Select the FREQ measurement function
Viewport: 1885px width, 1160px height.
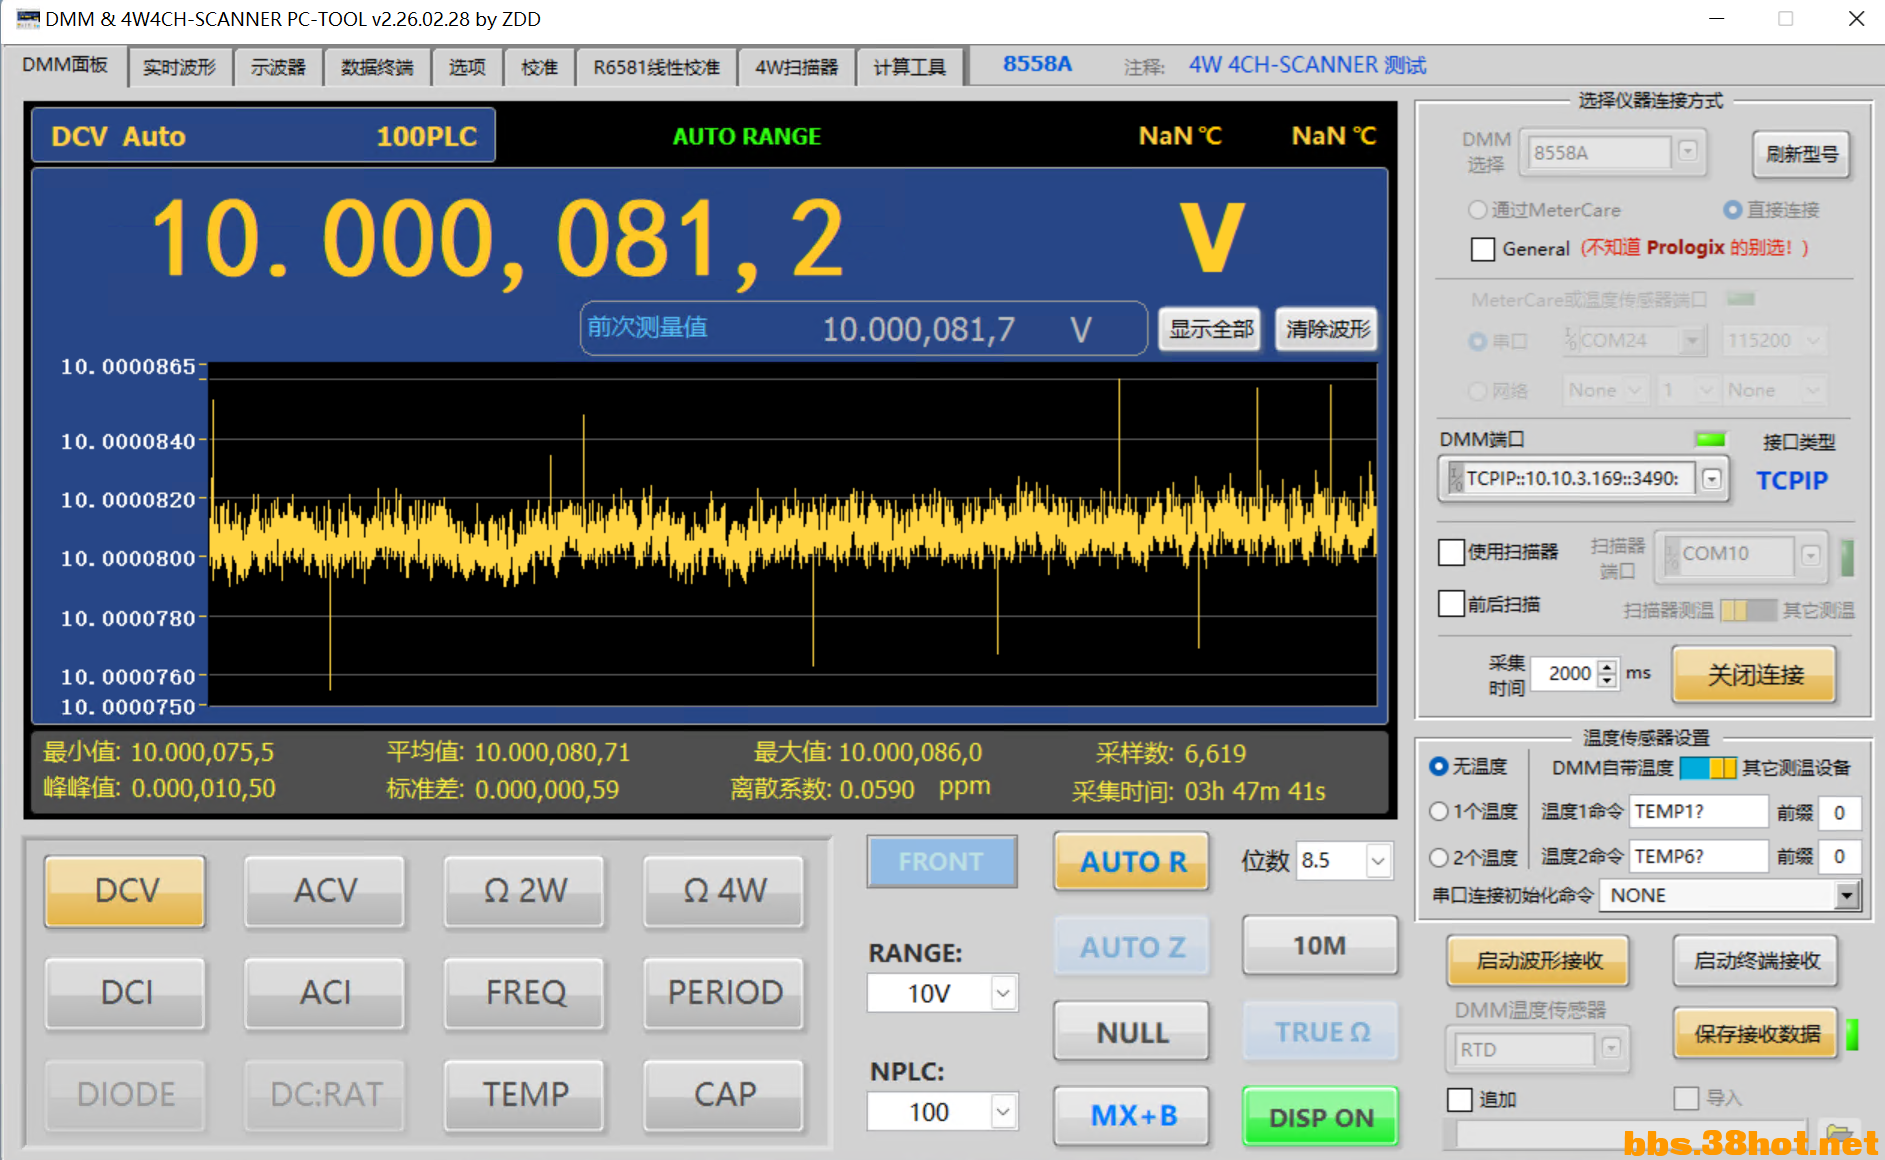click(x=525, y=992)
